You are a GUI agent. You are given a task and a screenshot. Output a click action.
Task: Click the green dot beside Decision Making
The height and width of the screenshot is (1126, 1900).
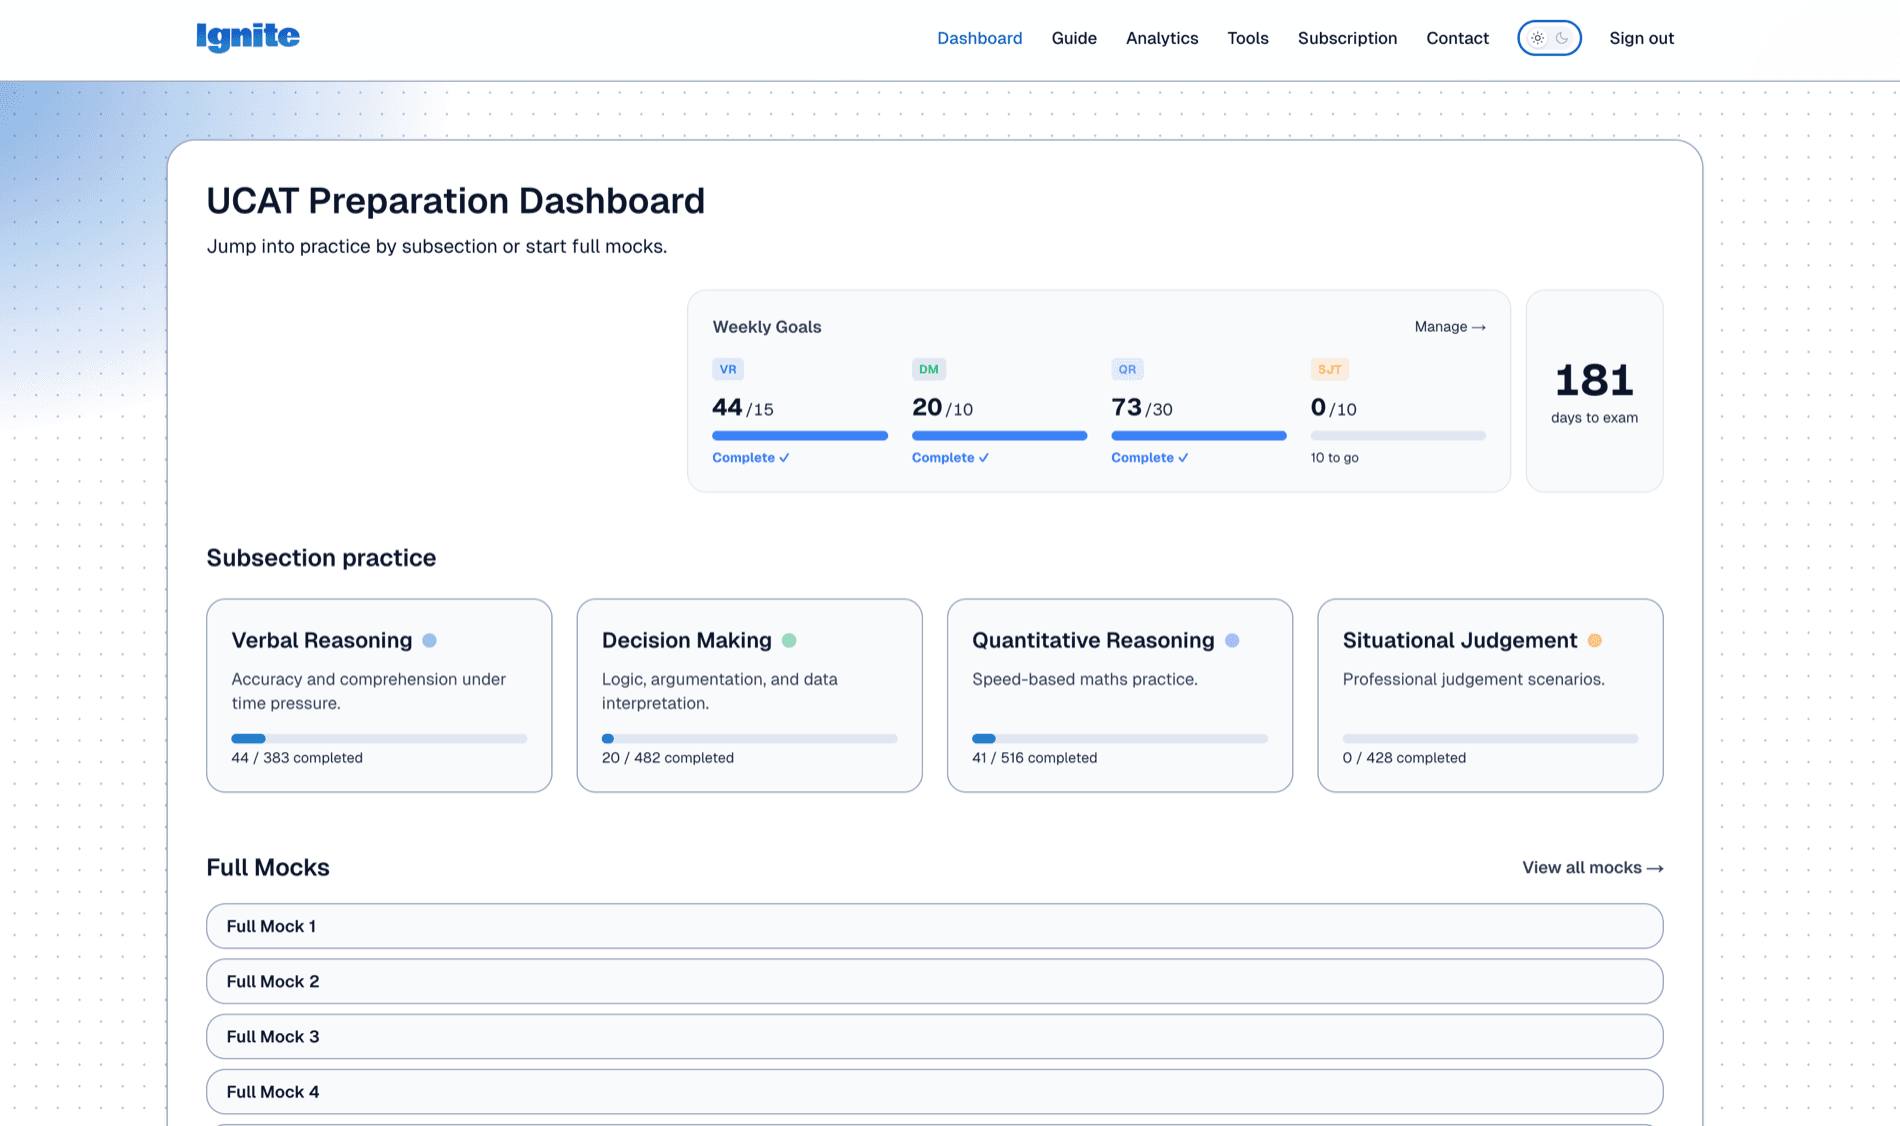tap(789, 640)
